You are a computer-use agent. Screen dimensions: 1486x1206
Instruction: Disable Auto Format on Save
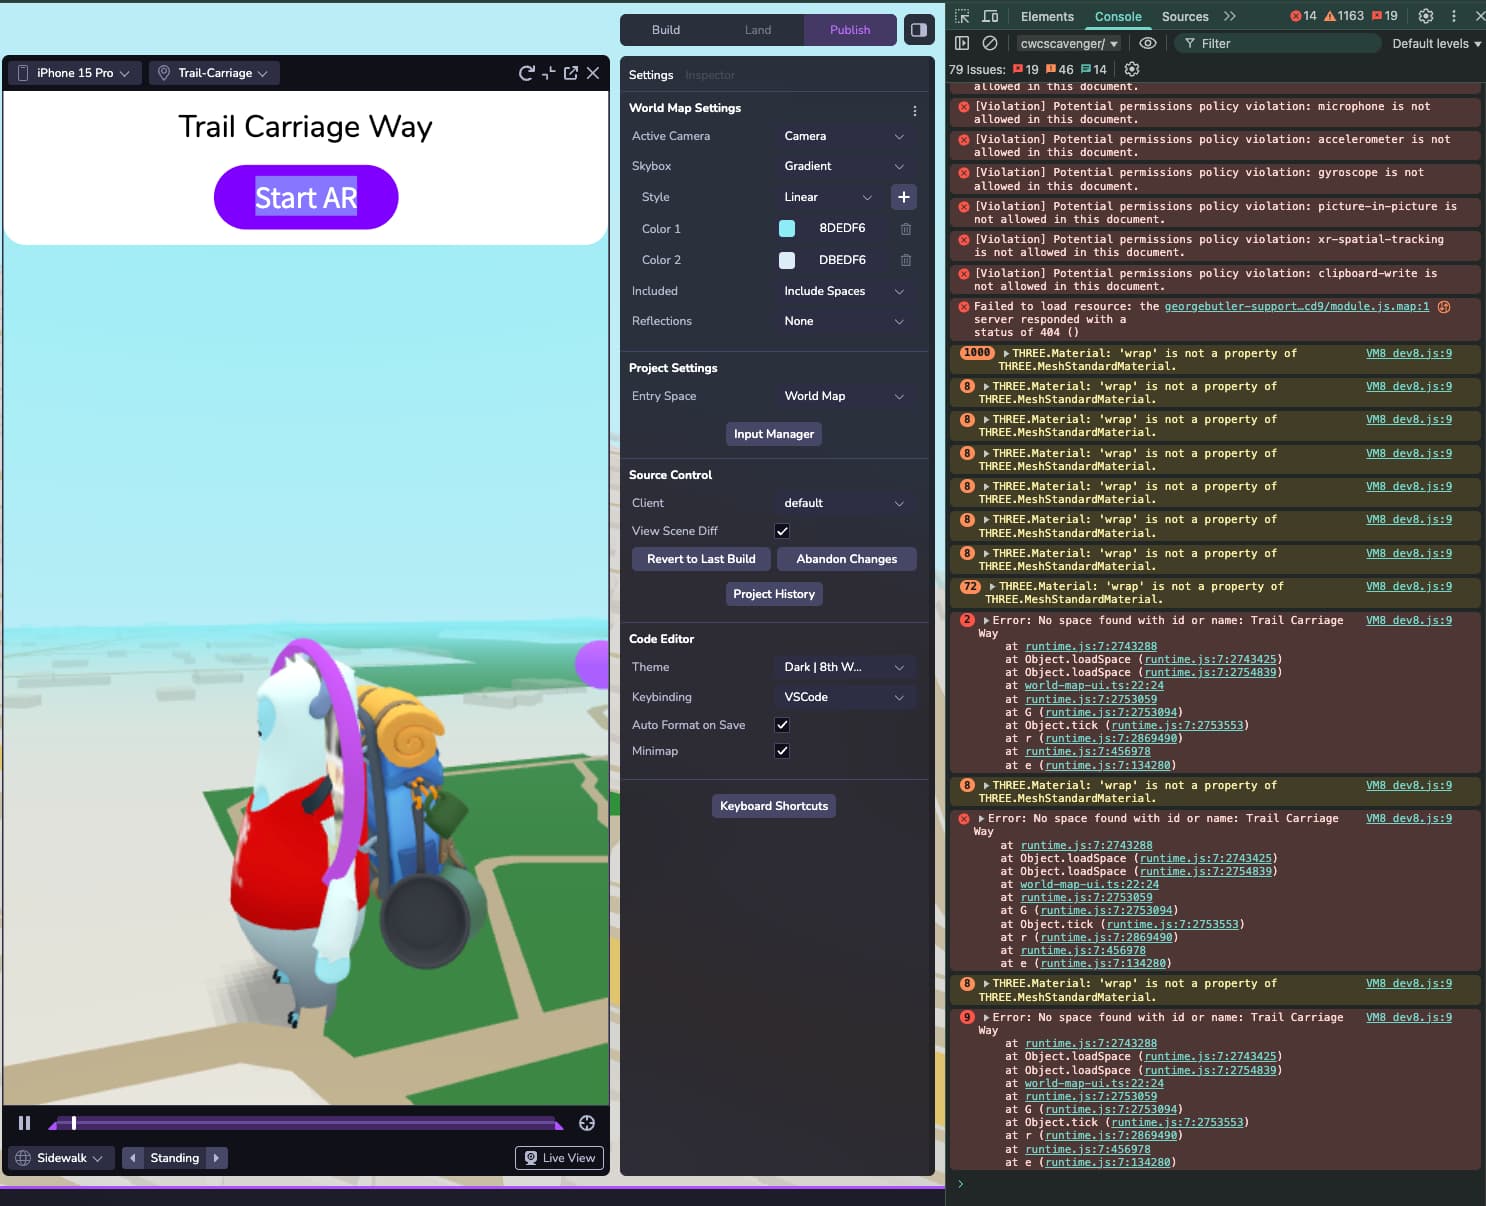click(x=782, y=725)
